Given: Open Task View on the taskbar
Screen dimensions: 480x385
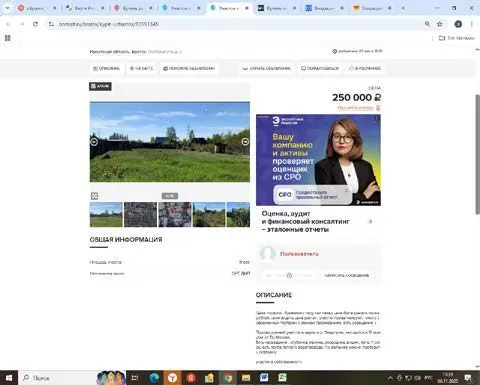Looking at the screenshot, I should click(x=135, y=378).
